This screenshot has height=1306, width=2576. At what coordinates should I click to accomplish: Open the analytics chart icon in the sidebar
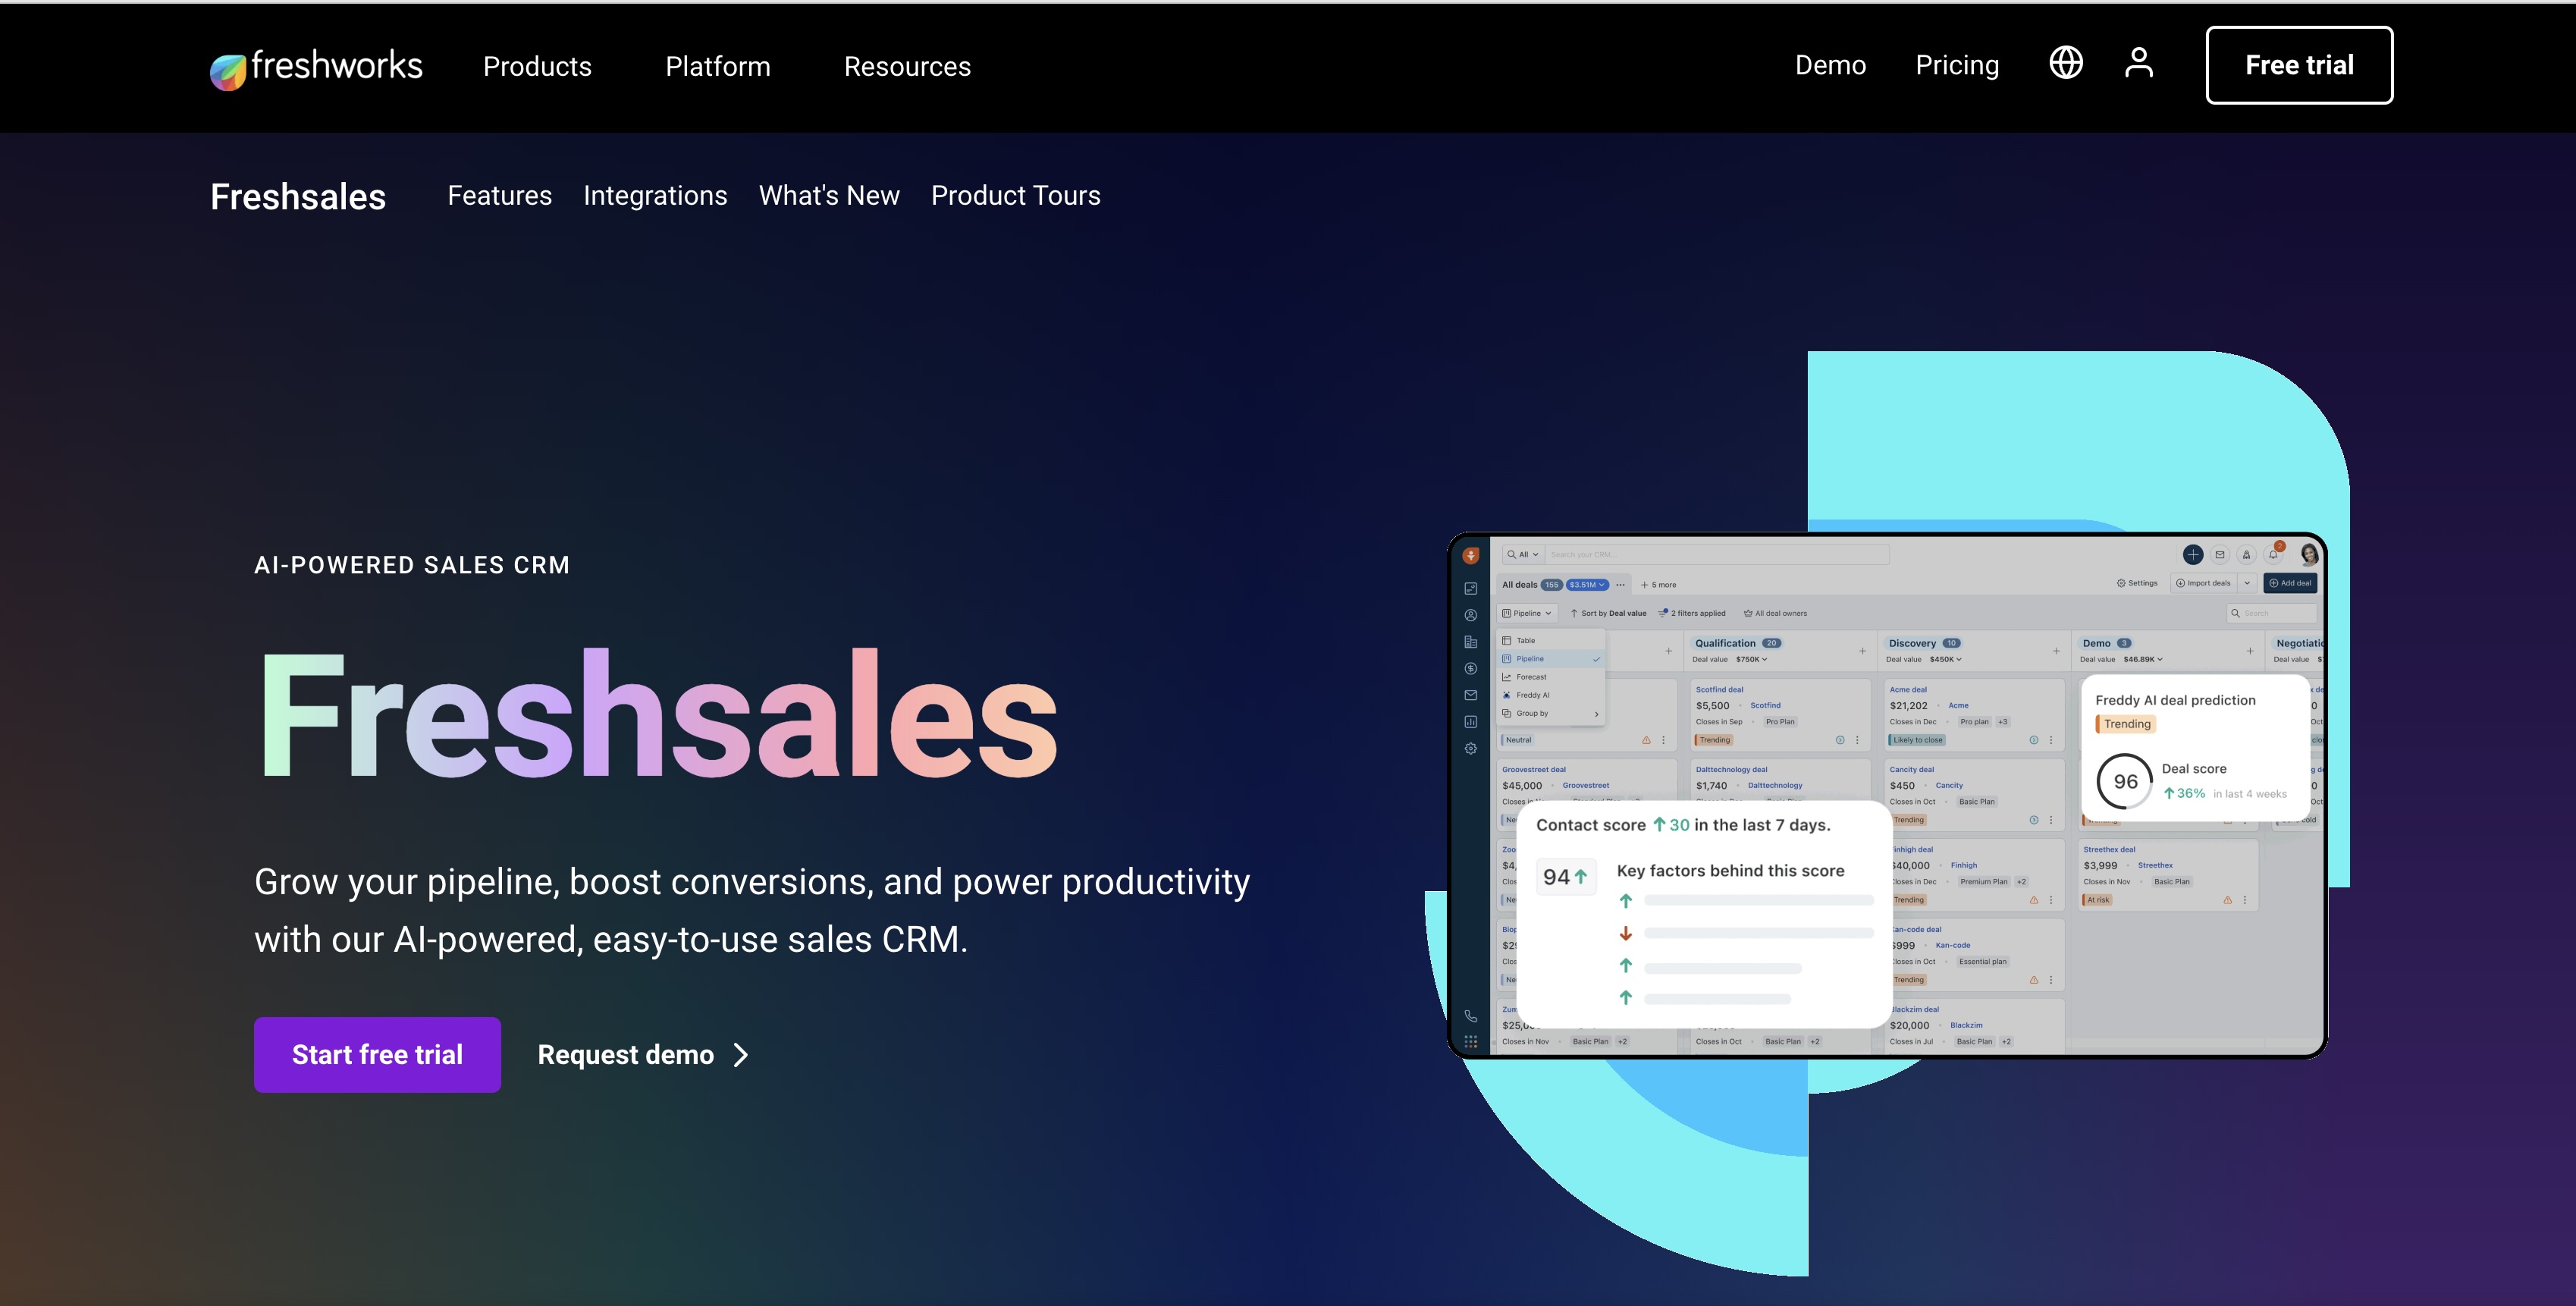[x=1470, y=720]
